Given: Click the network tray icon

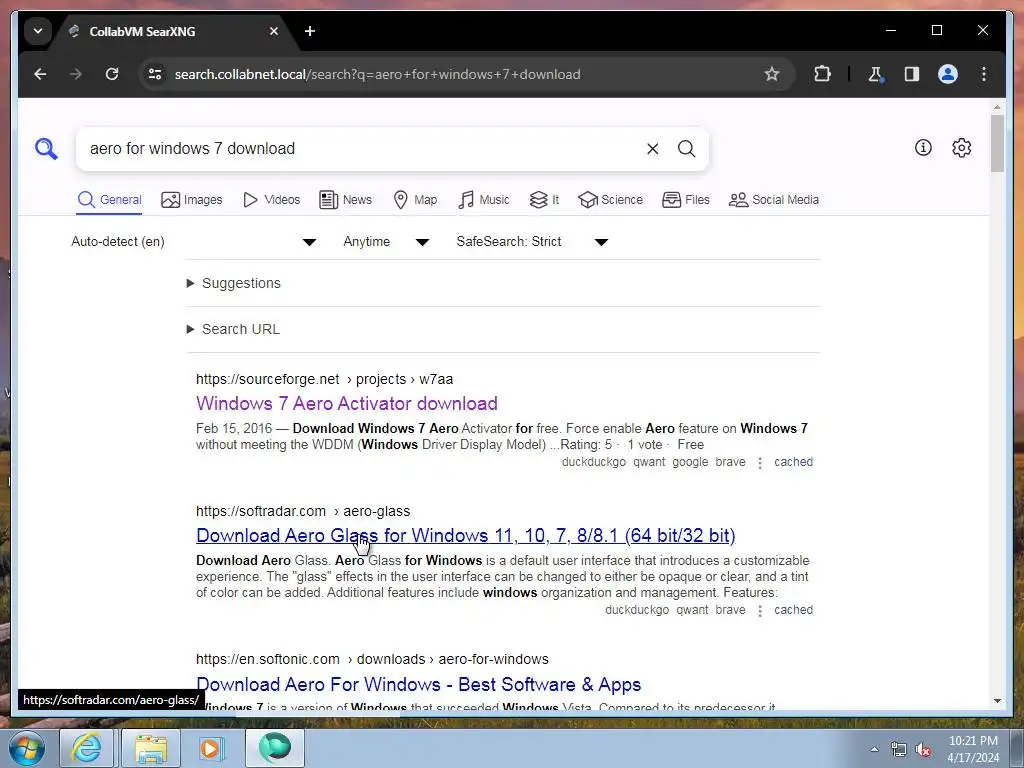Looking at the screenshot, I should (x=899, y=749).
